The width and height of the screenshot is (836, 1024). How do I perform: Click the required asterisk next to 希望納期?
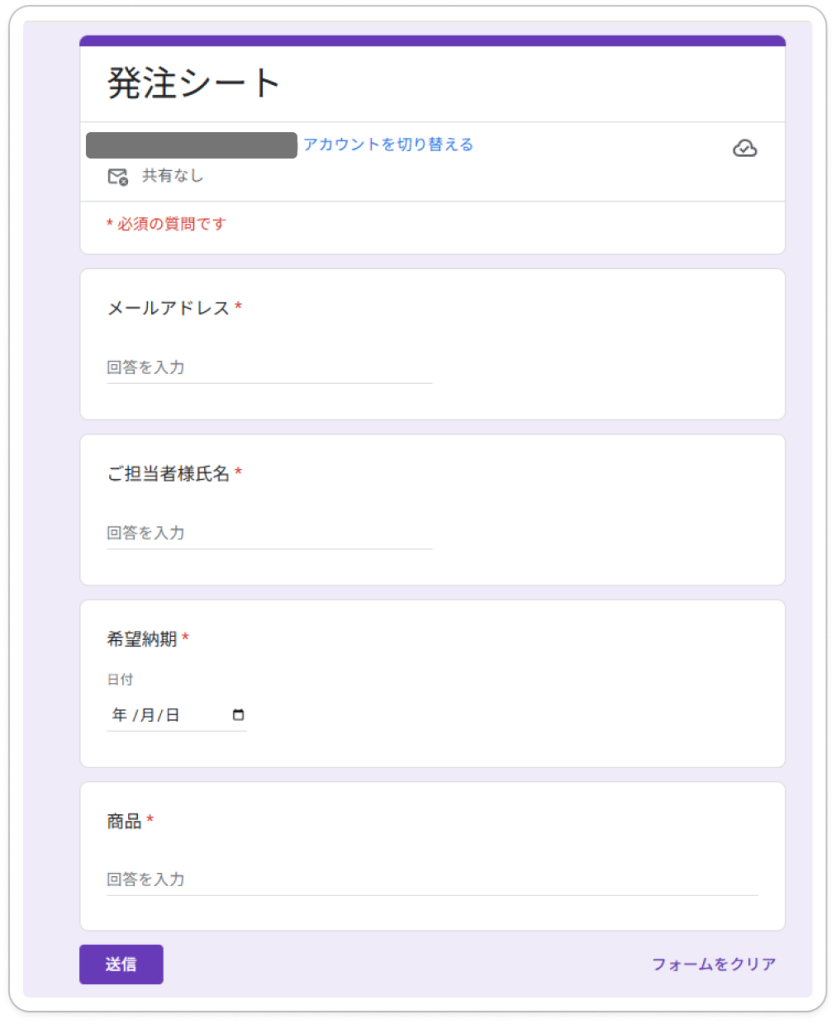pyautogui.click(x=185, y=638)
